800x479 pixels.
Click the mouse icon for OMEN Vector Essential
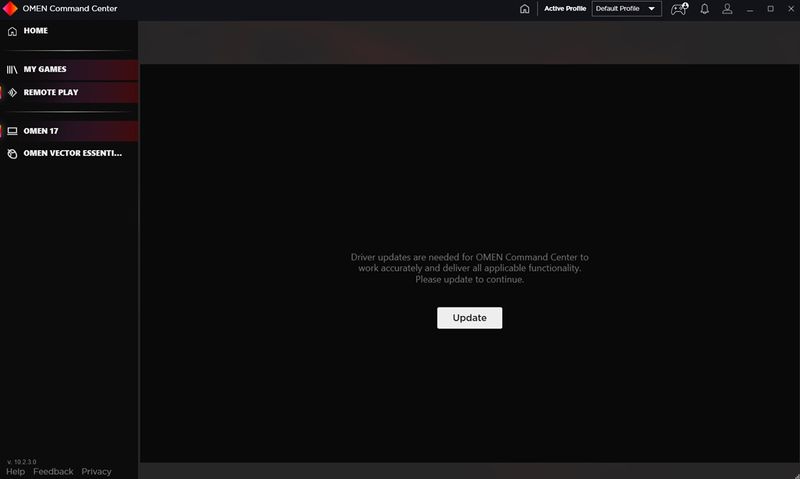(12, 154)
